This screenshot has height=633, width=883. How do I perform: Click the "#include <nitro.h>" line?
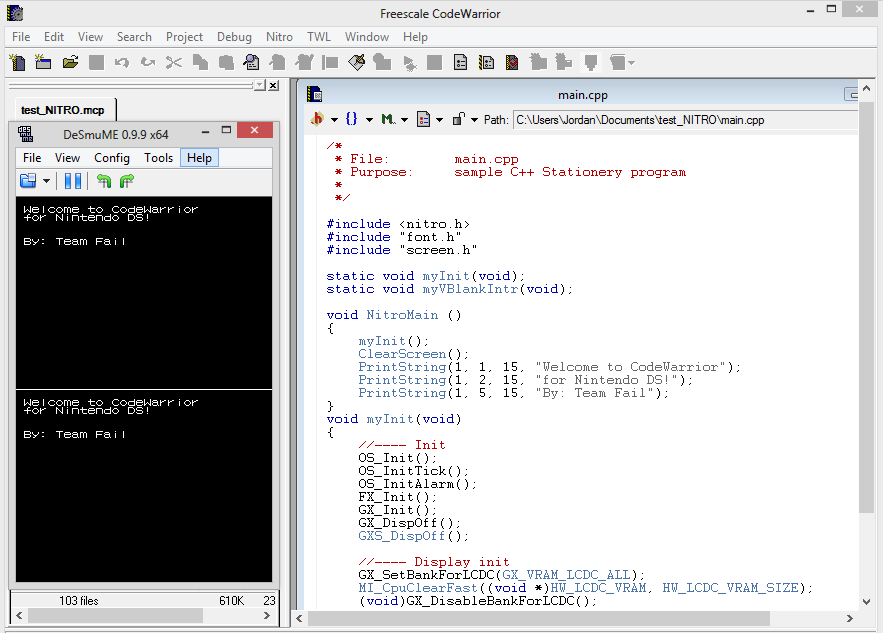398,224
